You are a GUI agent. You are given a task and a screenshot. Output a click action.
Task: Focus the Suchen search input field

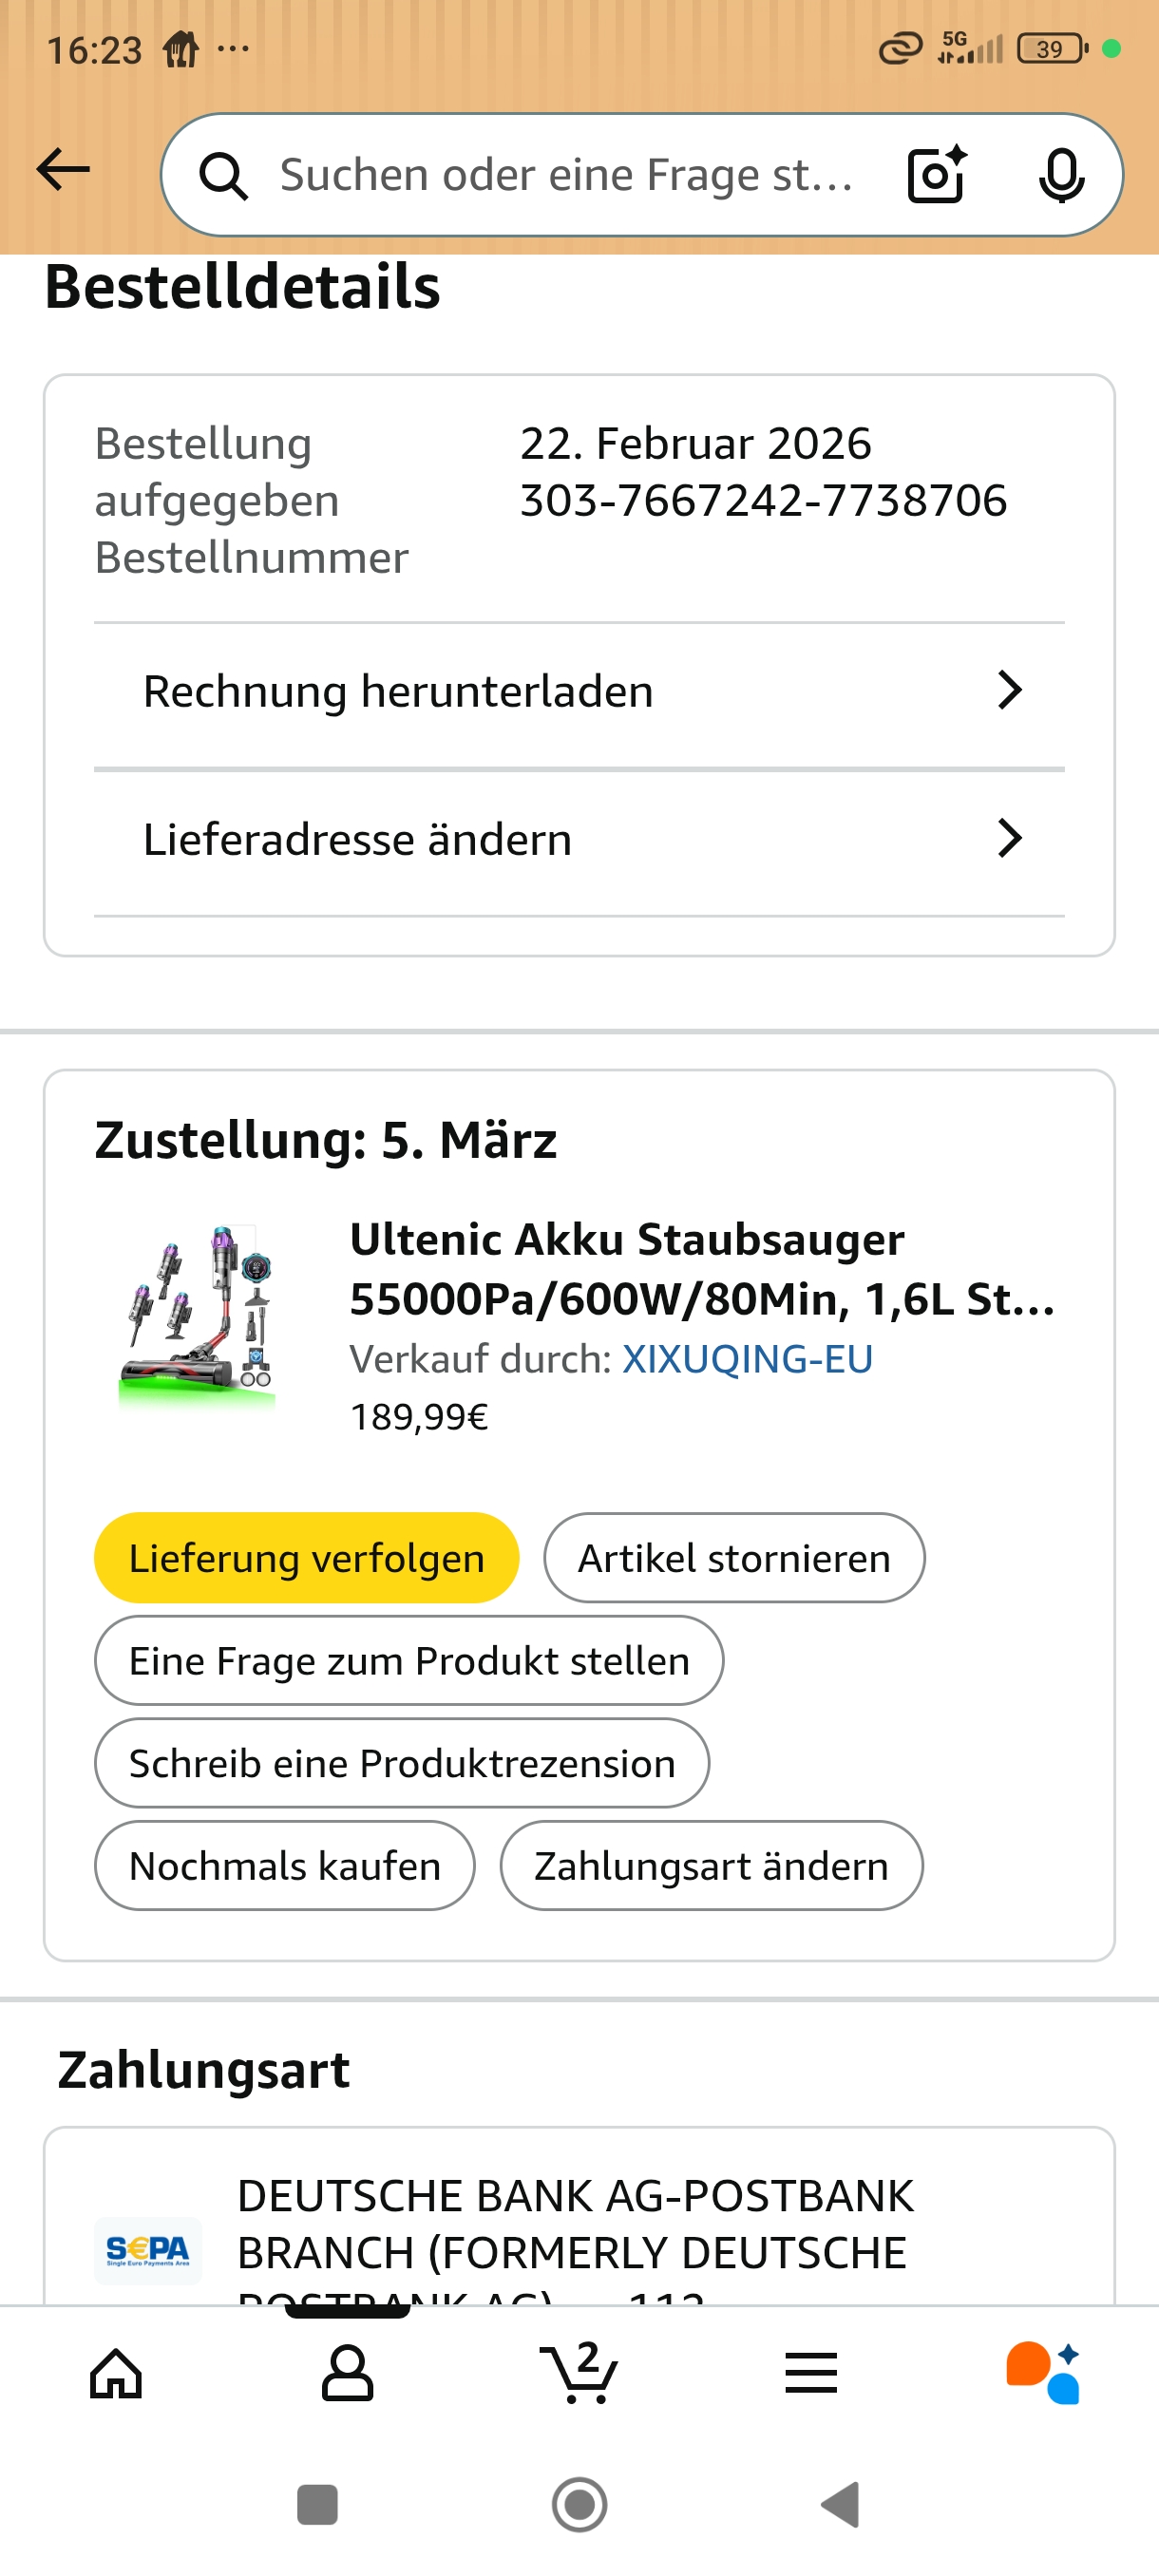565,176
